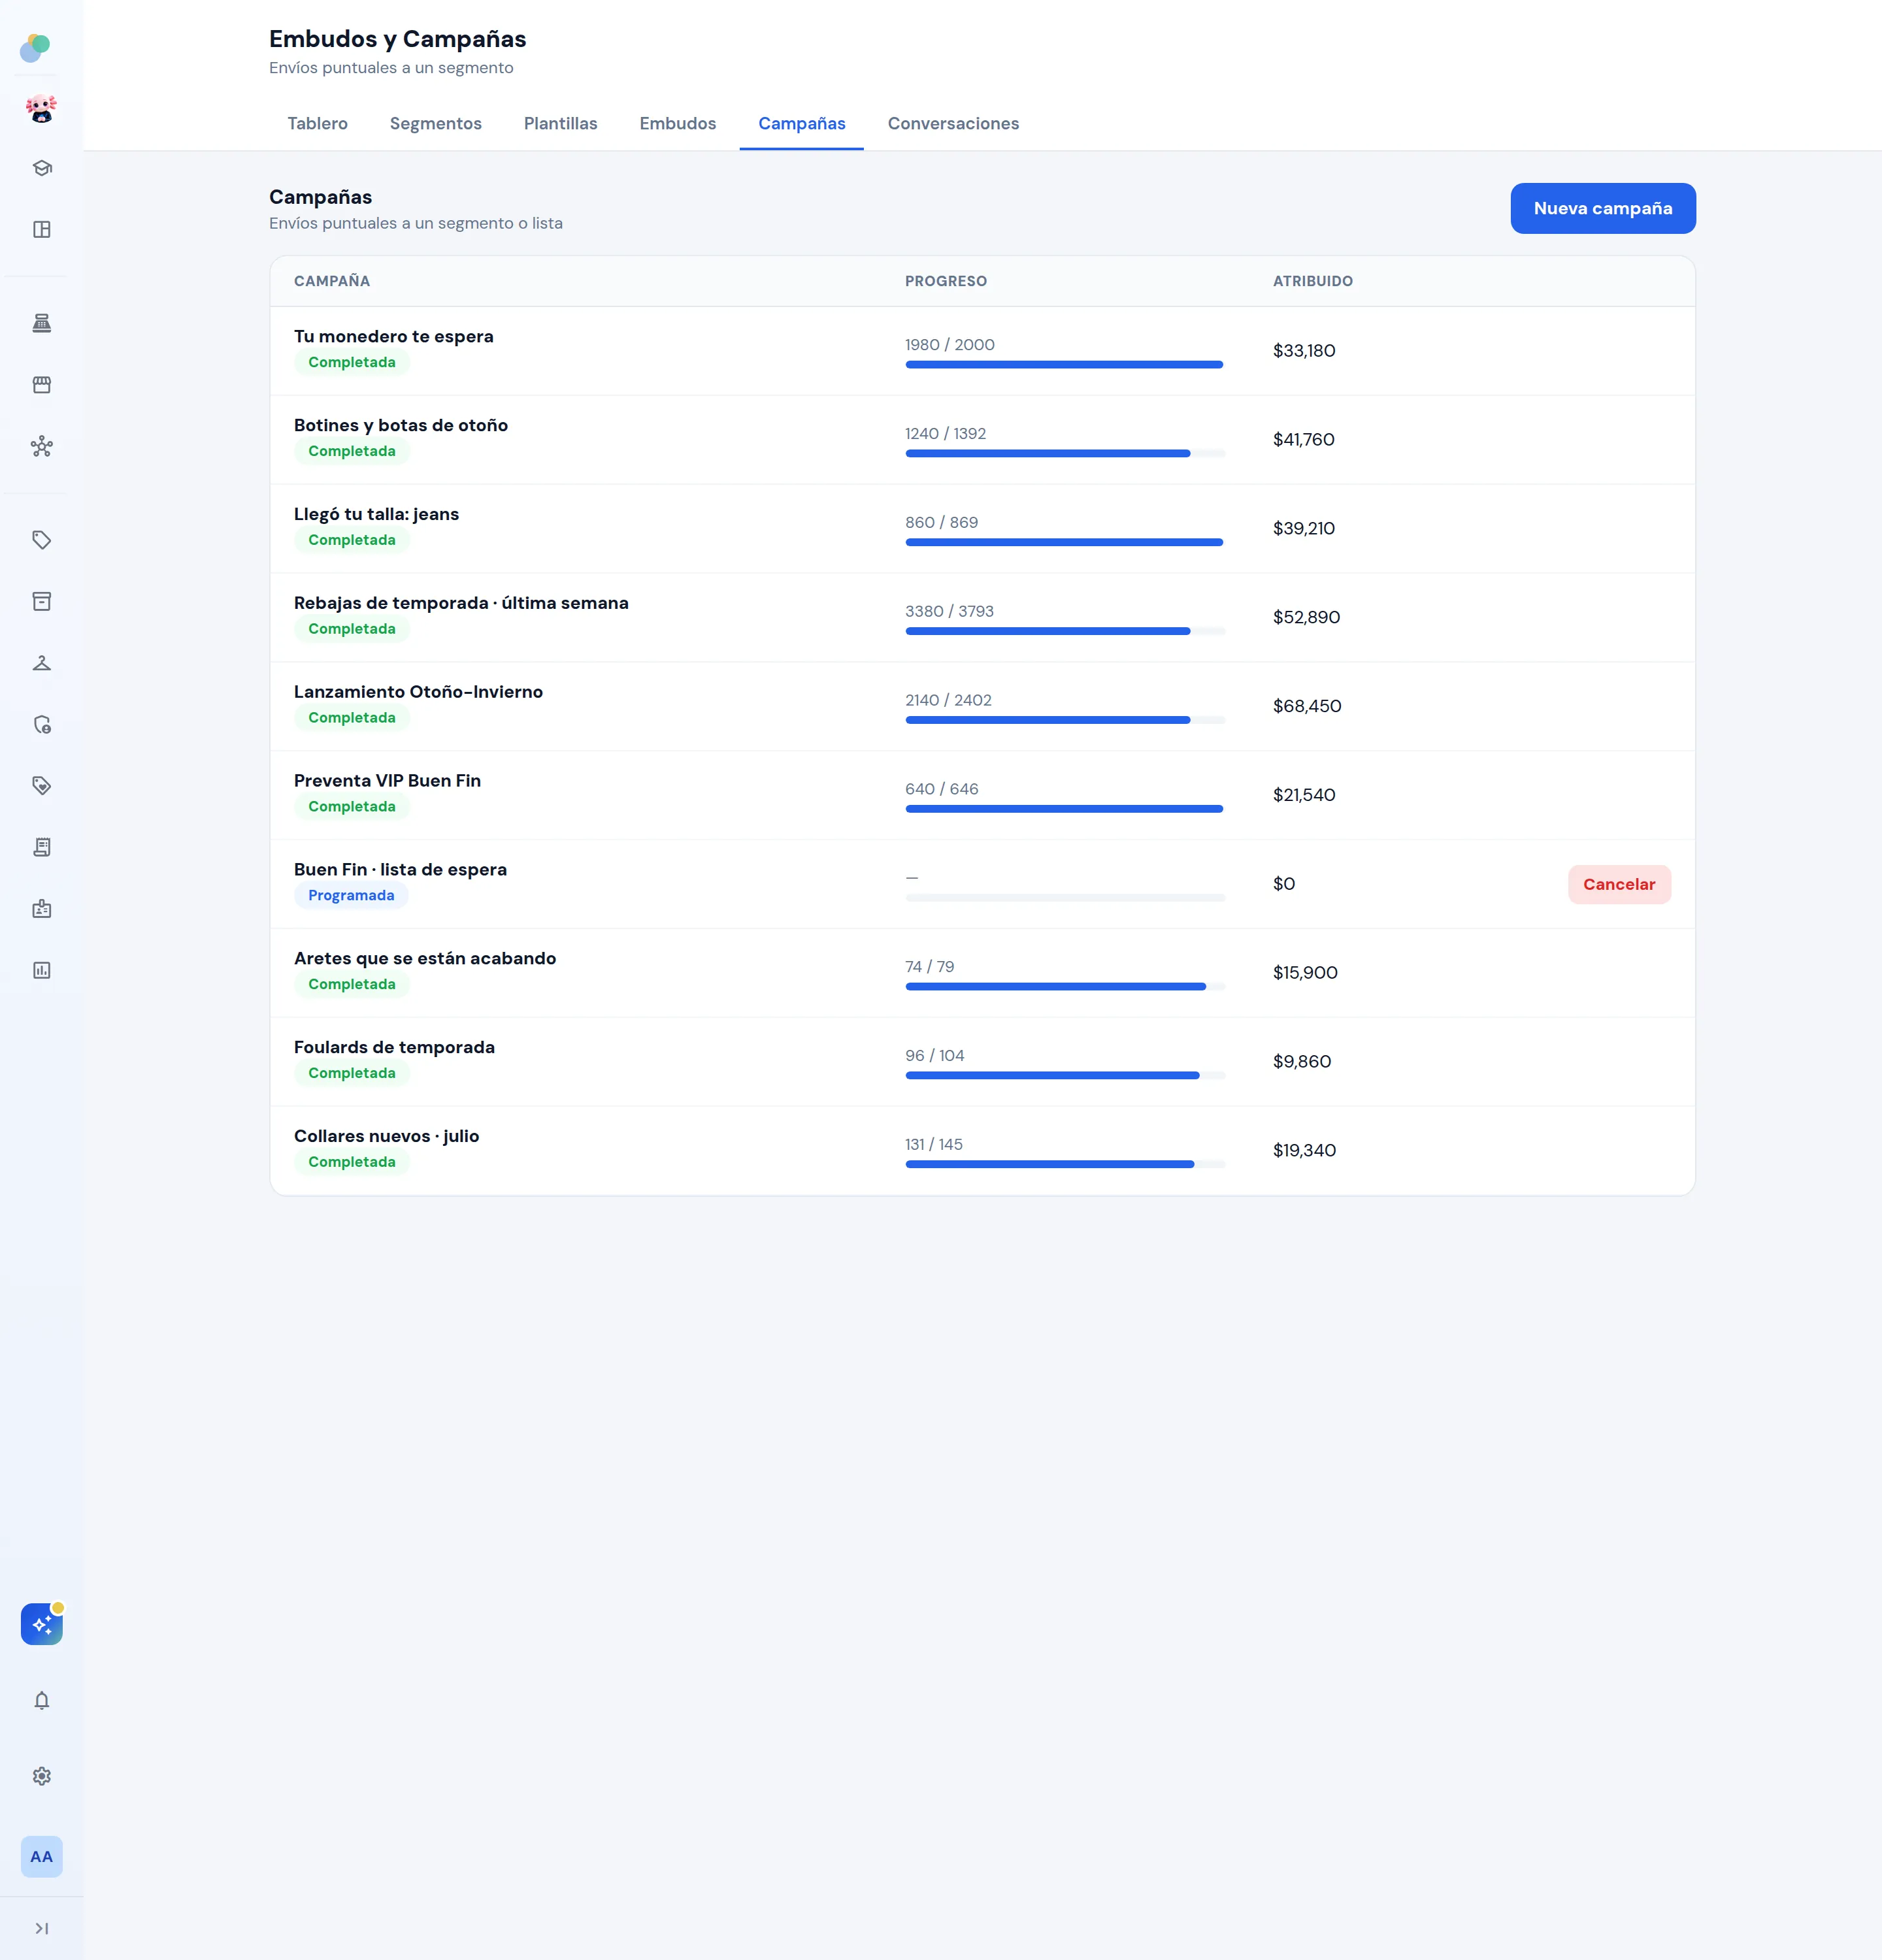Open Aretes que se están acabando campaign
The height and width of the screenshot is (1960, 1882).
click(982, 973)
